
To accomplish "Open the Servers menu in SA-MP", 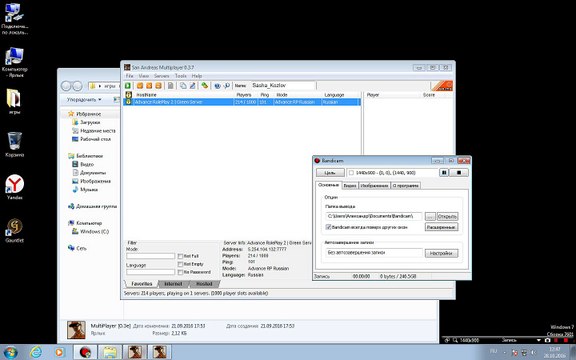I will pyautogui.click(x=161, y=76).
